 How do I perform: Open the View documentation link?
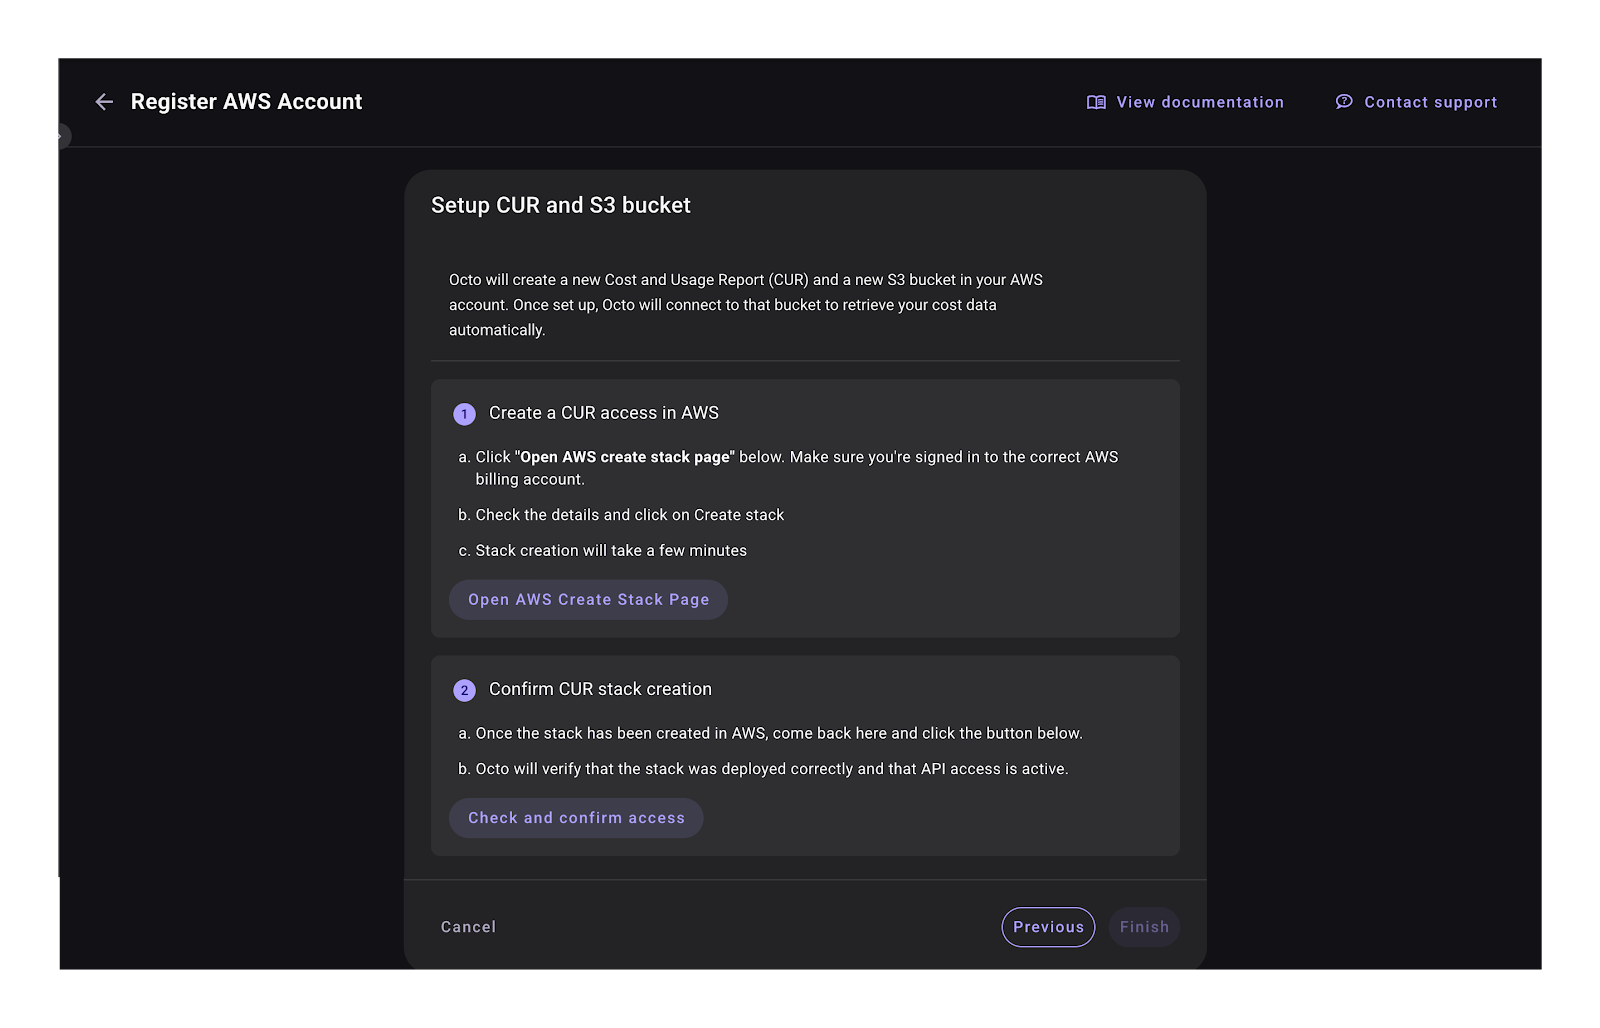(1199, 101)
